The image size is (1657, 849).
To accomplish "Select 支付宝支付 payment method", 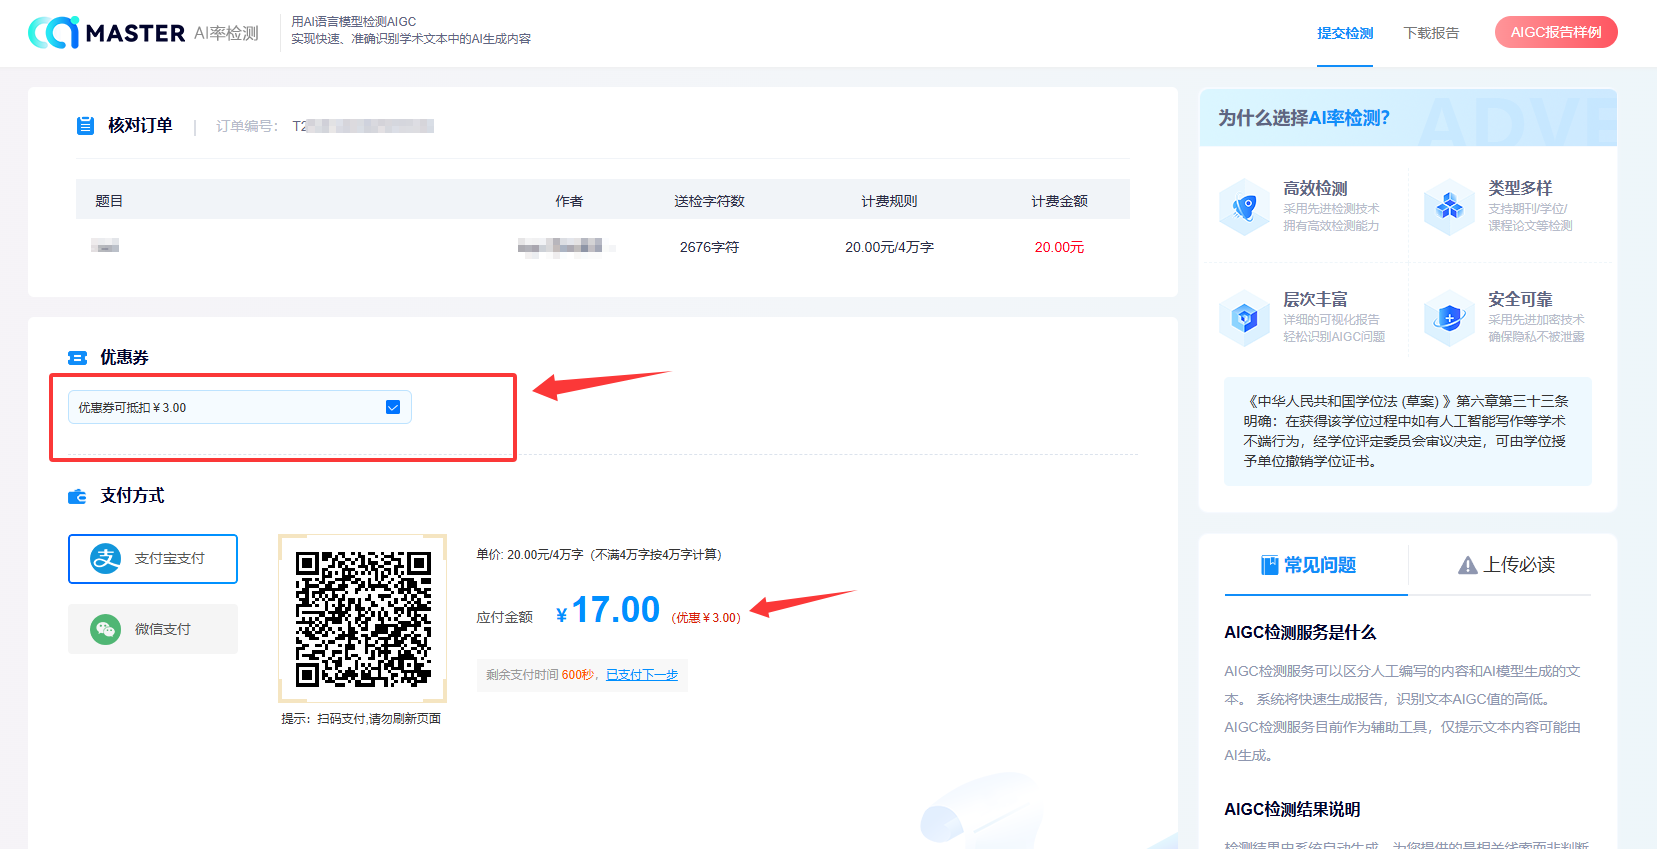I will tap(153, 559).
